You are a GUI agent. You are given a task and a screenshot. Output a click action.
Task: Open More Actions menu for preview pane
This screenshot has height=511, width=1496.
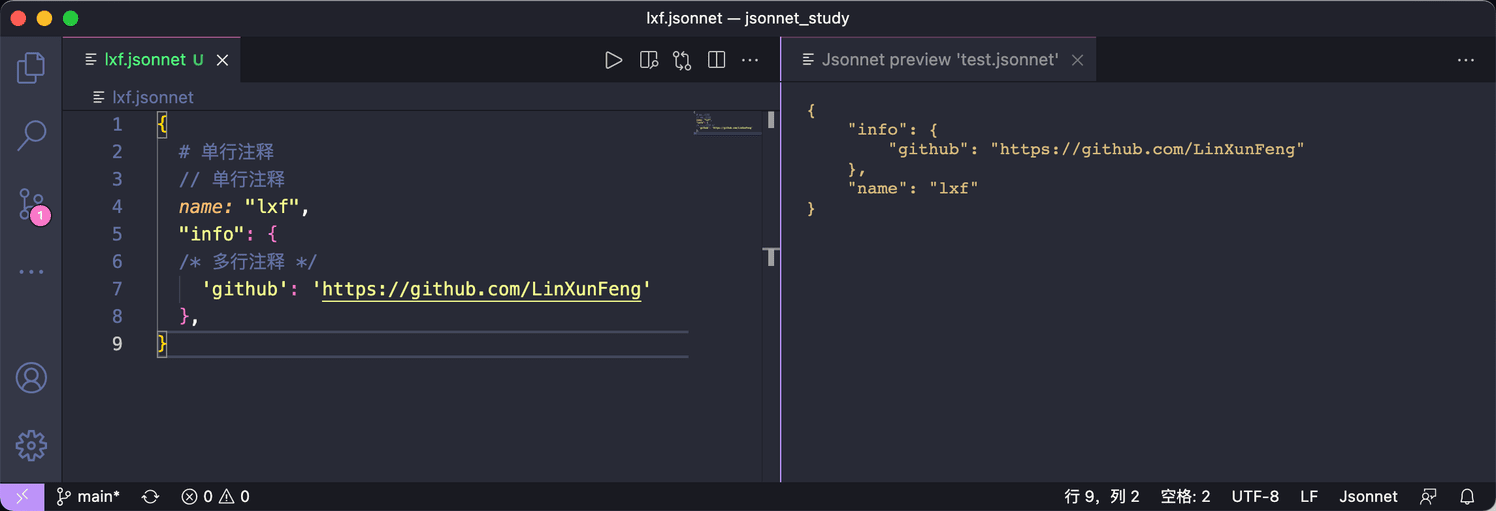1466,60
